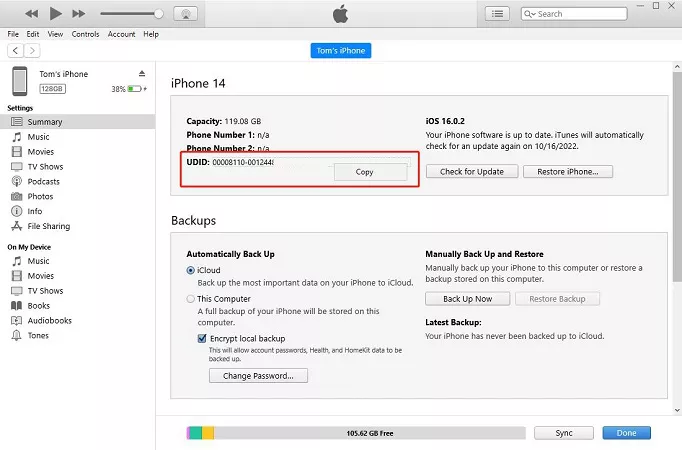Click the fast-forward button
This screenshot has height=450, width=682.
[x=79, y=14]
